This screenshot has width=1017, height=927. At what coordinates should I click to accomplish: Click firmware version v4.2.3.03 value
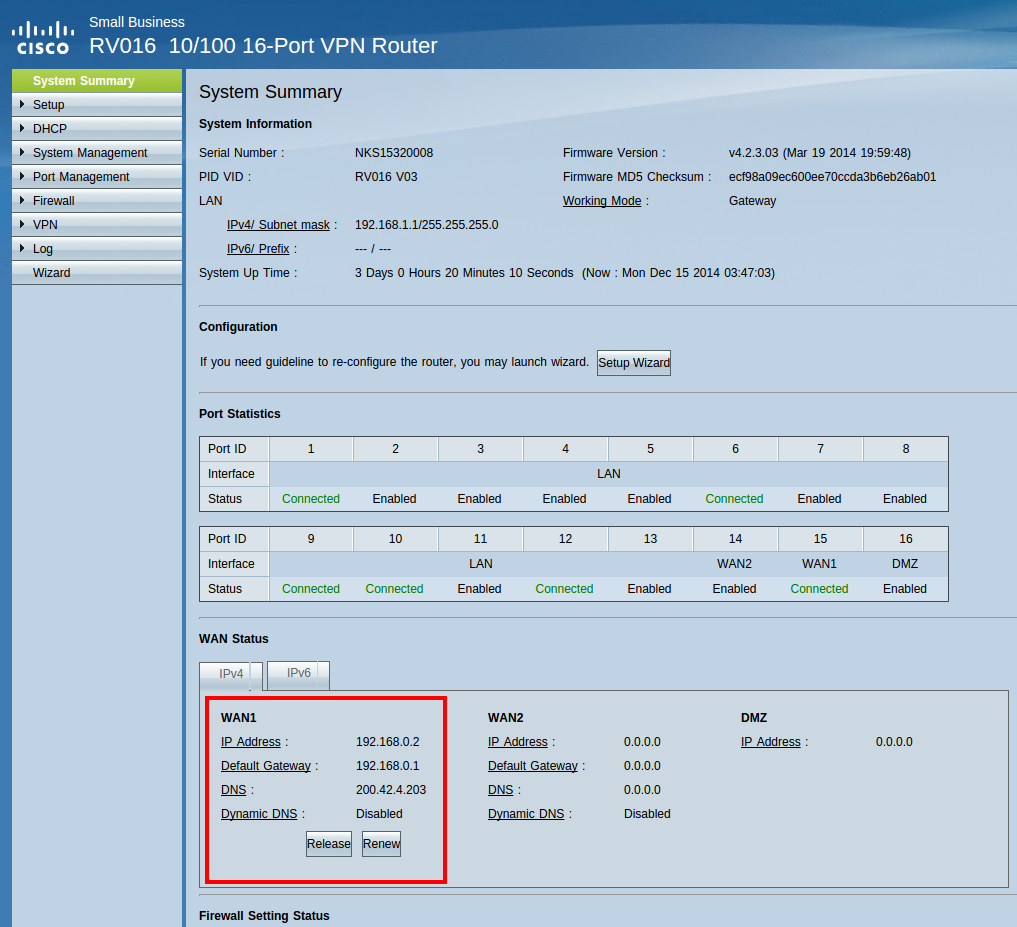click(x=820, y=152)
